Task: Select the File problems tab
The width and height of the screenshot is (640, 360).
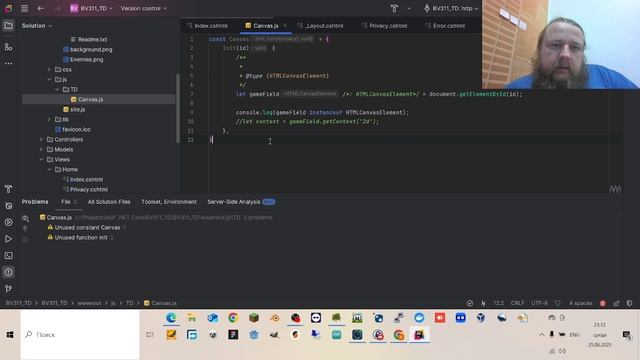Action: click(x=69, y=202)
